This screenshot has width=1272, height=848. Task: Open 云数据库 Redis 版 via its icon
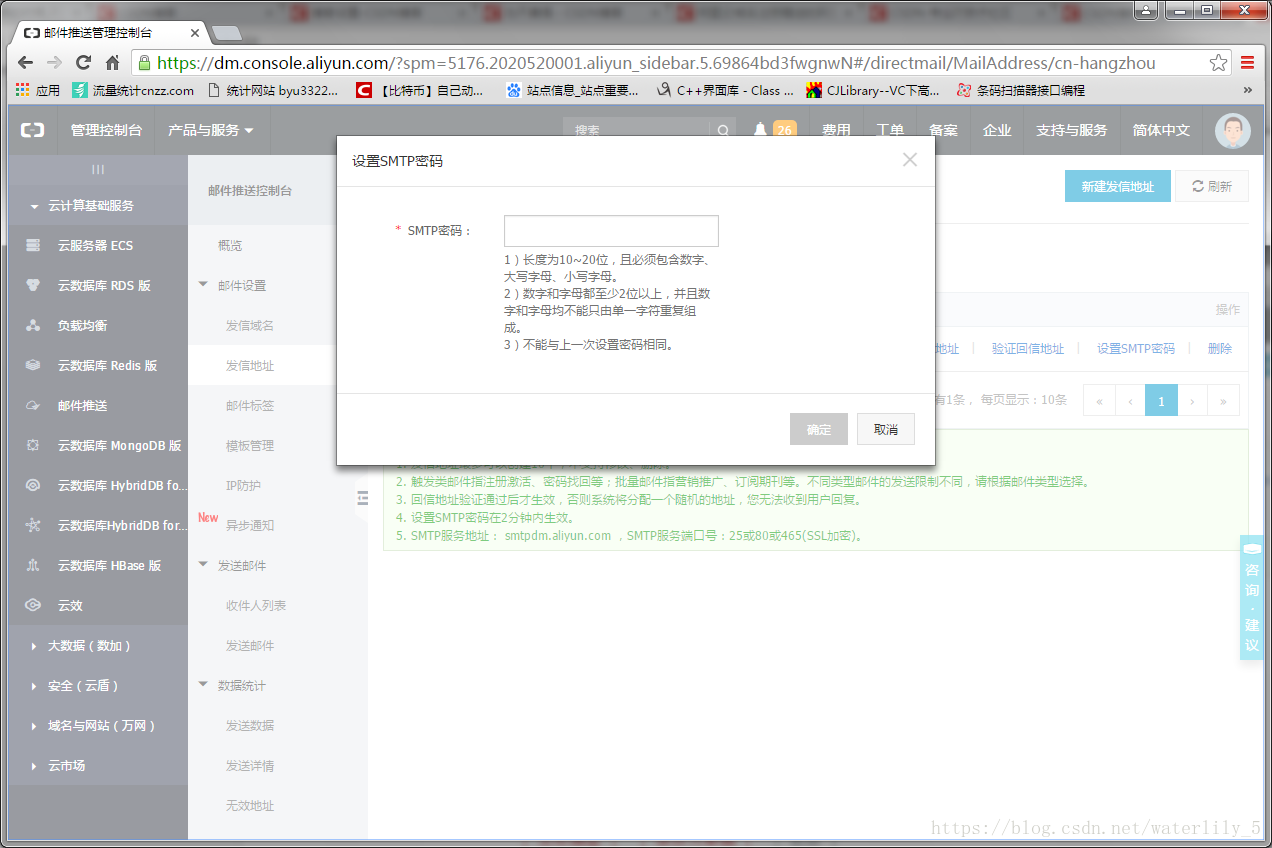pos(33,365)
